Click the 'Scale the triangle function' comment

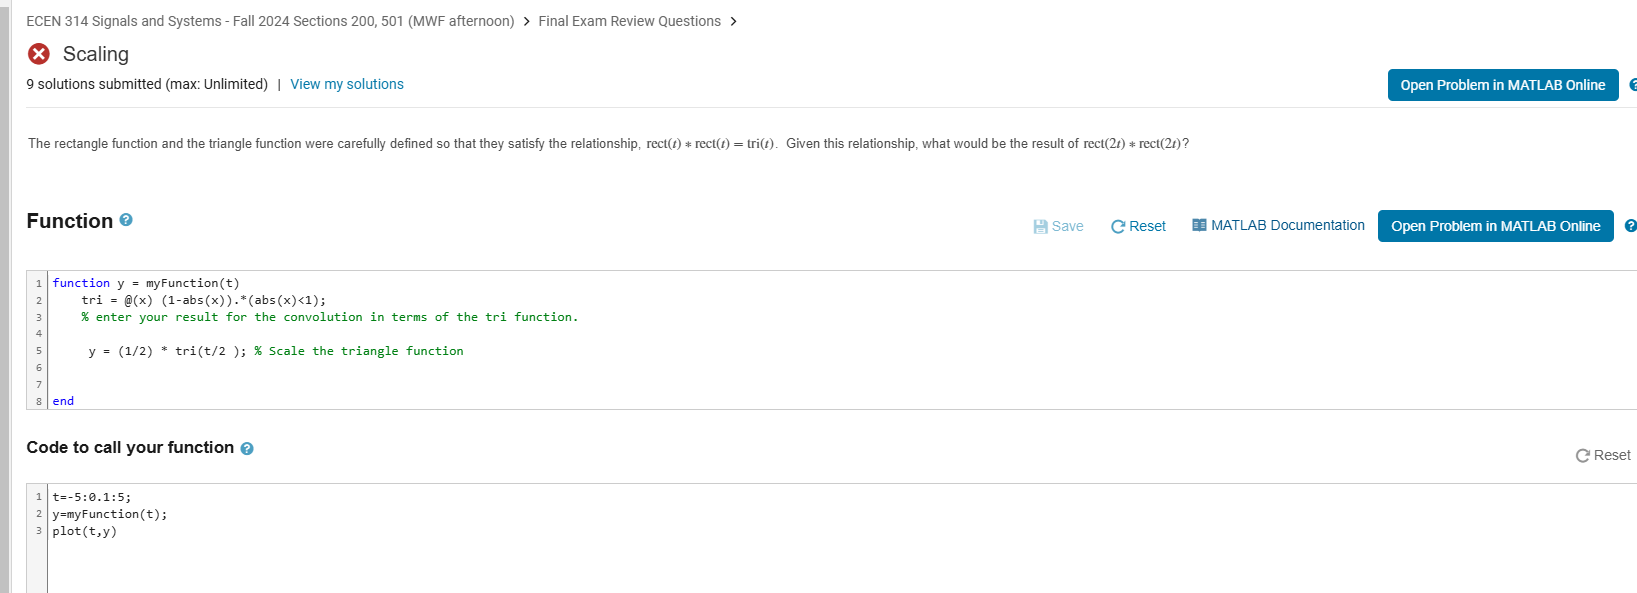tap(359, 351)
